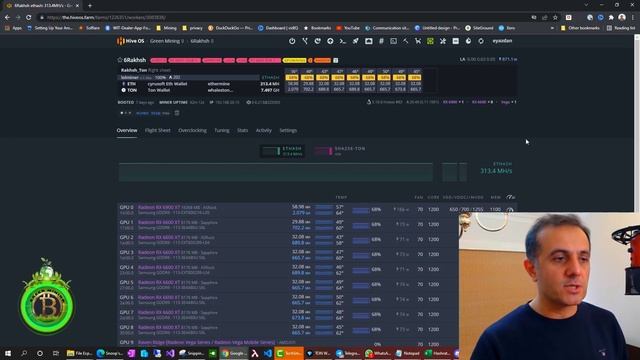Open the terminal command prompt icon

pos(343,41)
